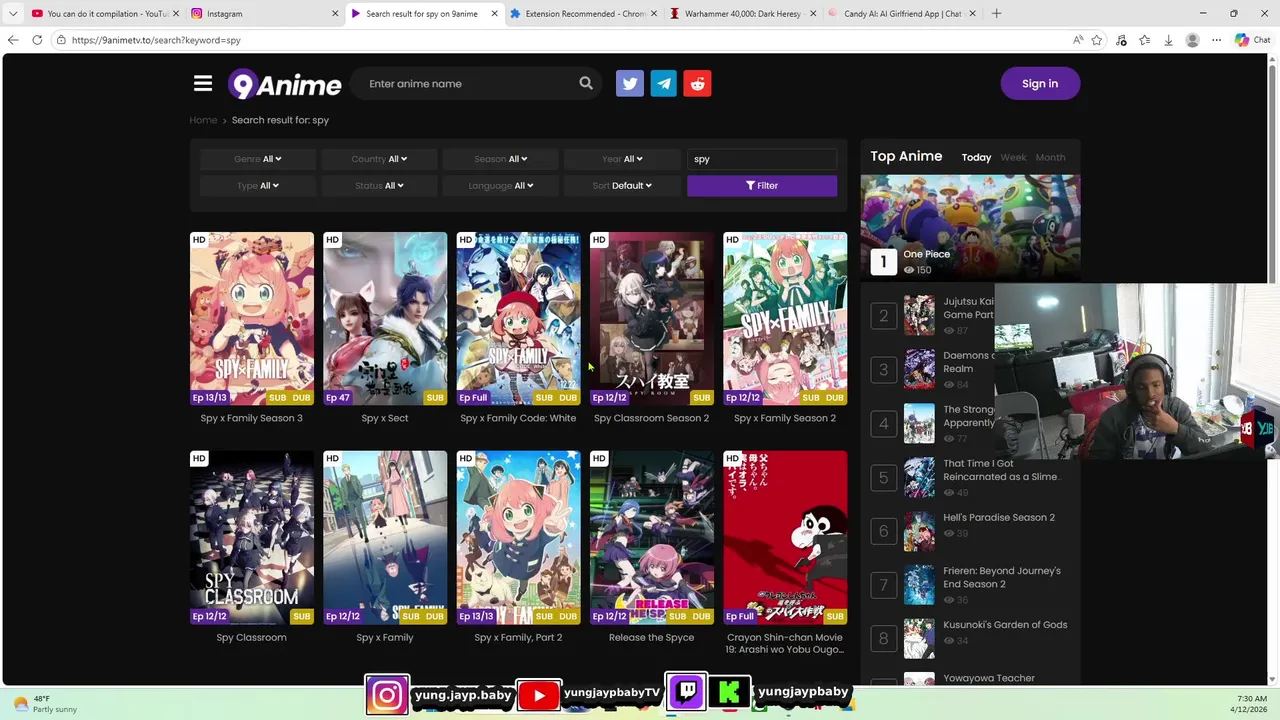Click the Read aloud icon in the address bar

(x=1077, y=40)
